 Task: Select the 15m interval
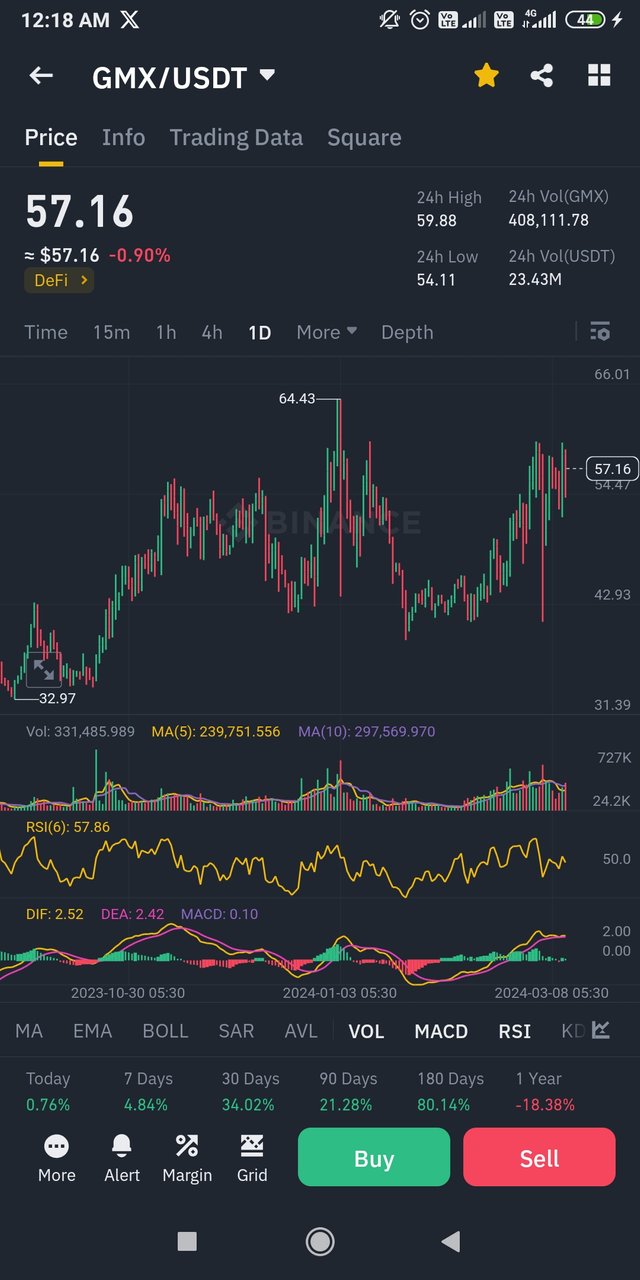[111, 332]
